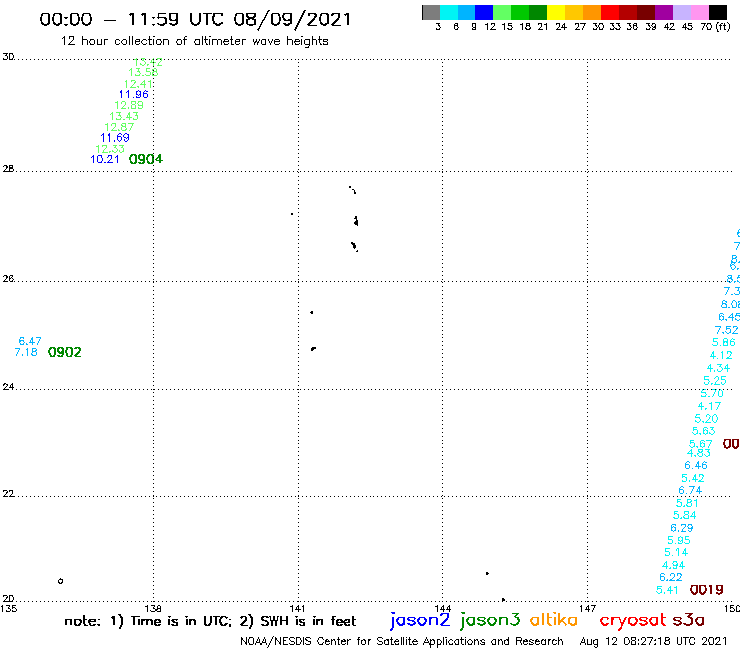Click the note about UTC time and SWH
Image resolution: width=740 pixels, height=650 pixels.
[210, 621]
